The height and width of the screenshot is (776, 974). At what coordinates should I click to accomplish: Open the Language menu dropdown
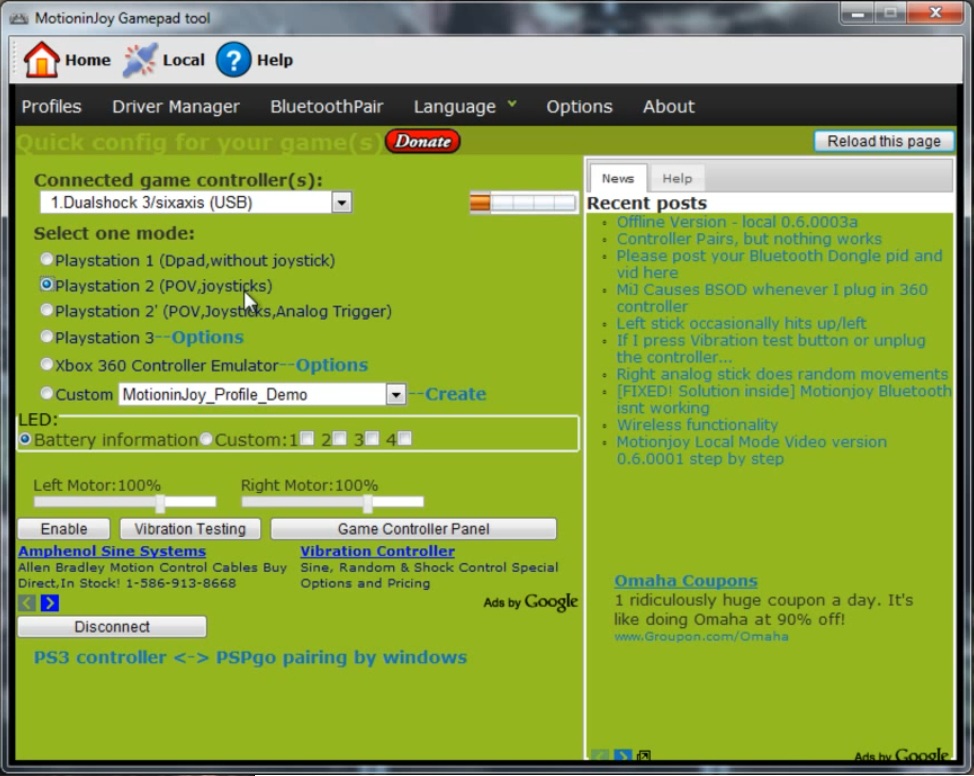[x=465, y=106]
